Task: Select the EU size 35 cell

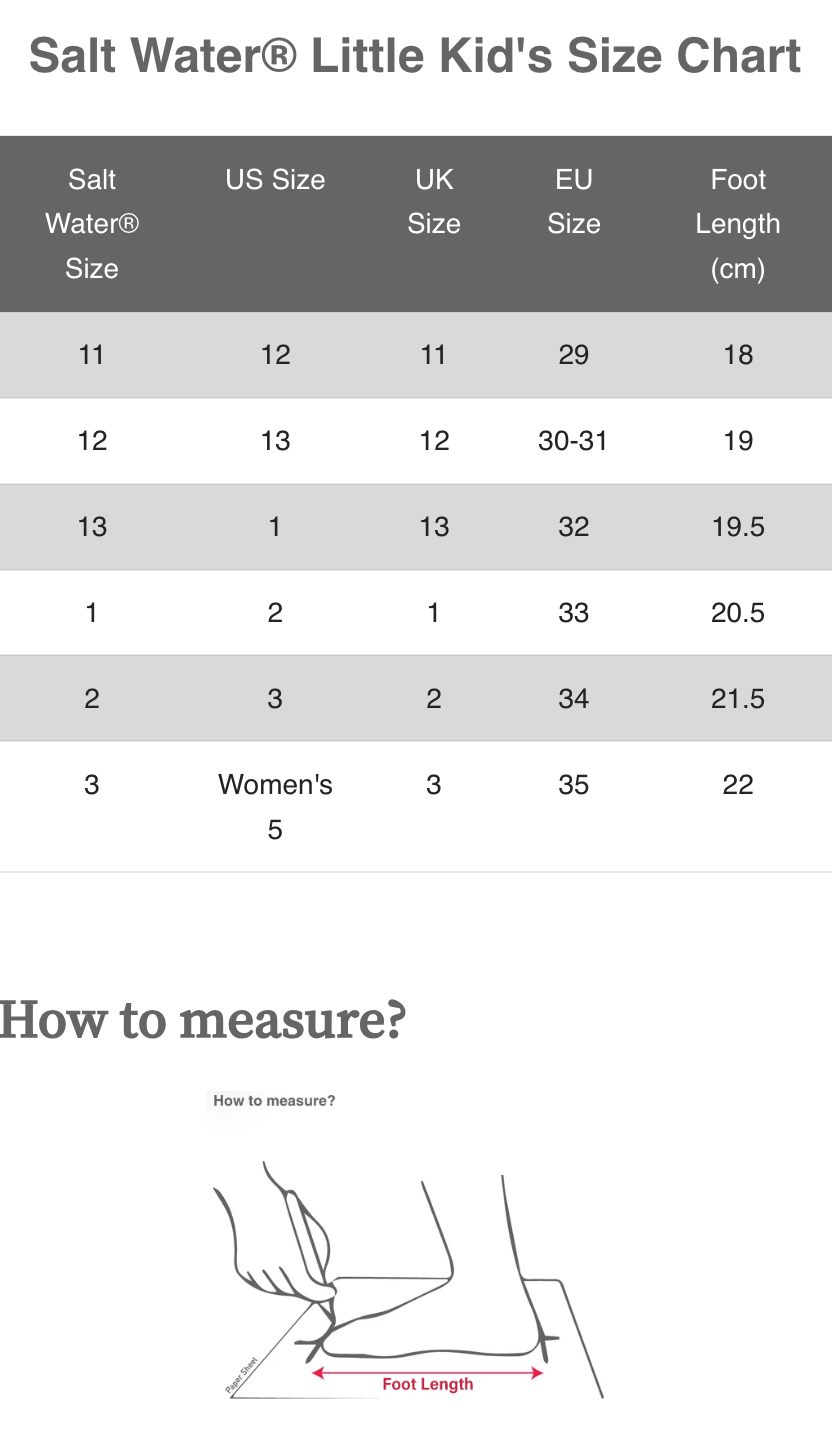Action: (x=573, y=785)
